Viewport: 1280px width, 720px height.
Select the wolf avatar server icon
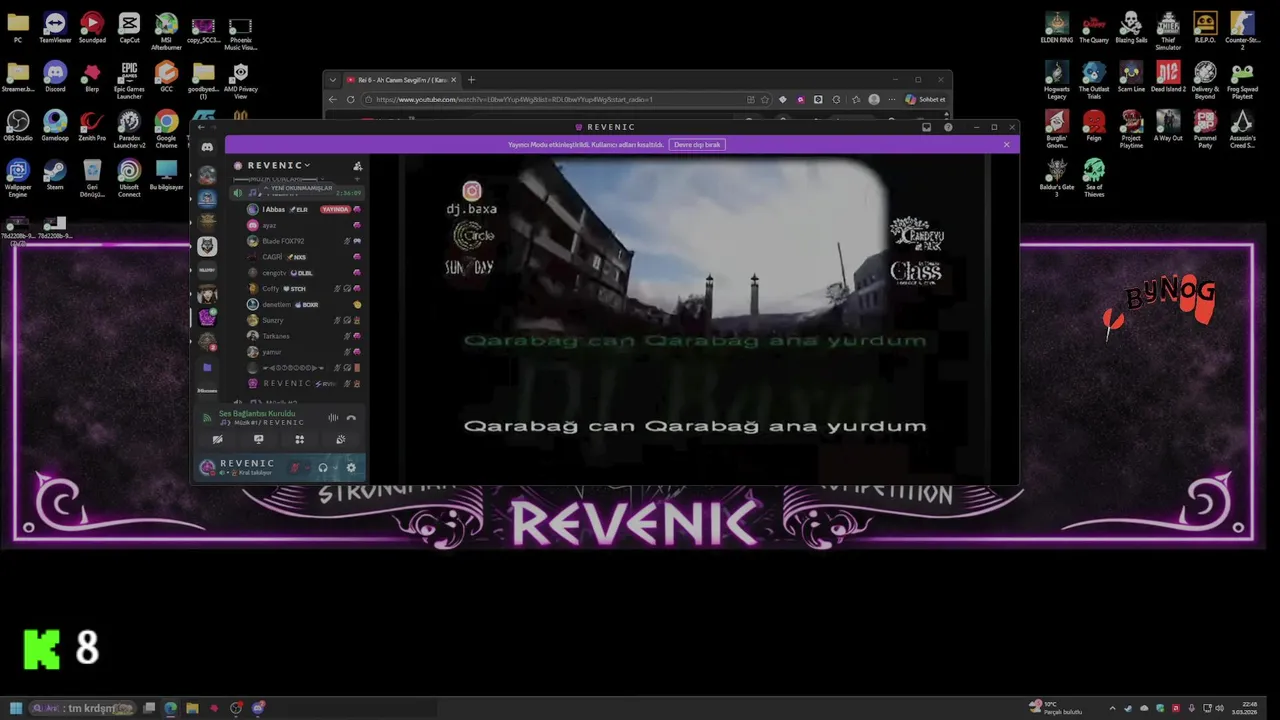point(207,245)
